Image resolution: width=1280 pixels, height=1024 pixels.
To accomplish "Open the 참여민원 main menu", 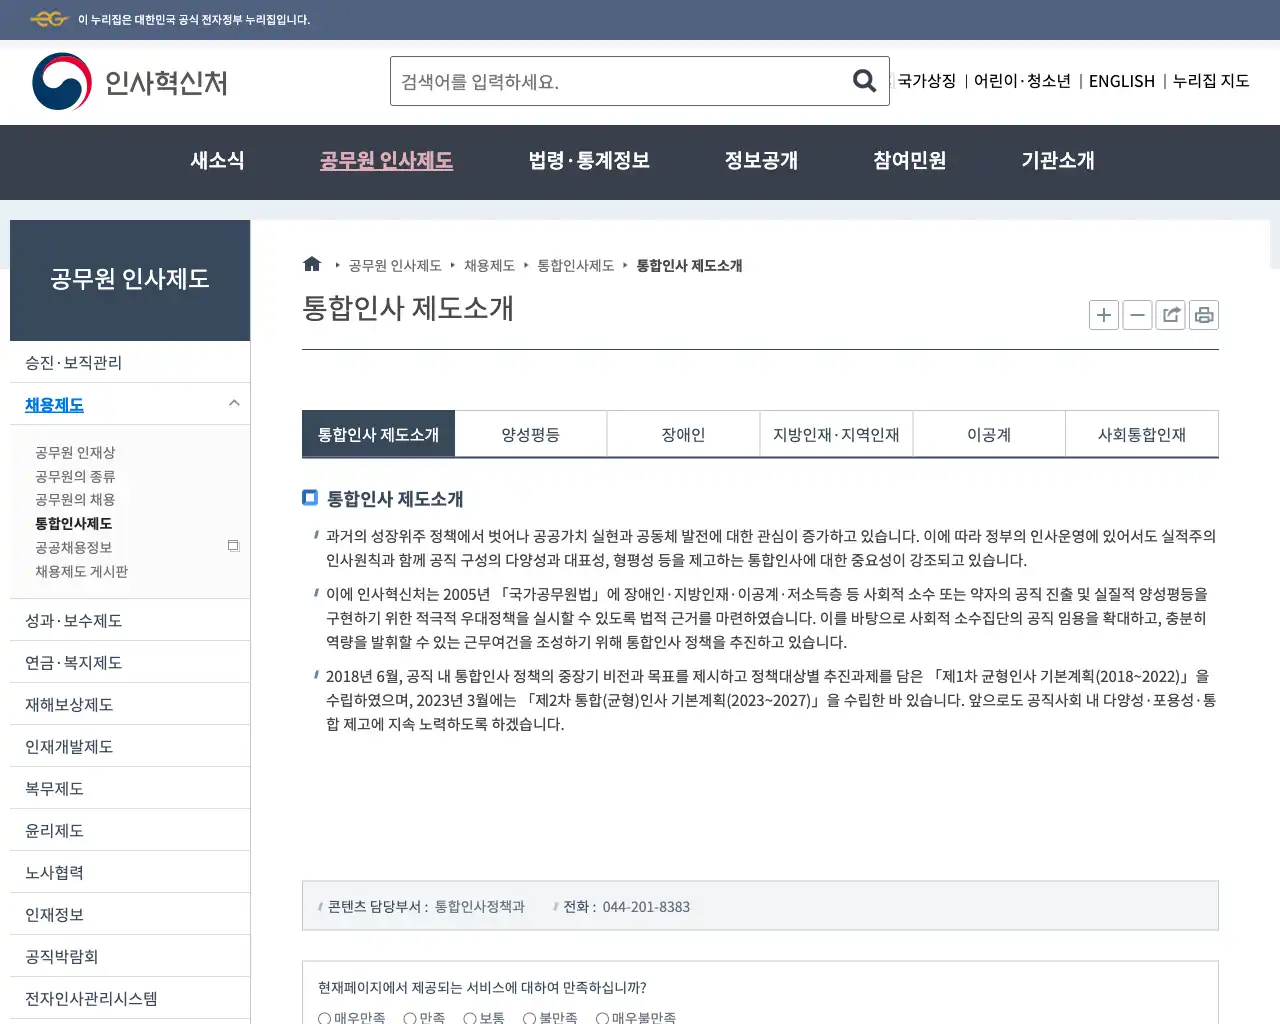I will [x=909, y=160].
